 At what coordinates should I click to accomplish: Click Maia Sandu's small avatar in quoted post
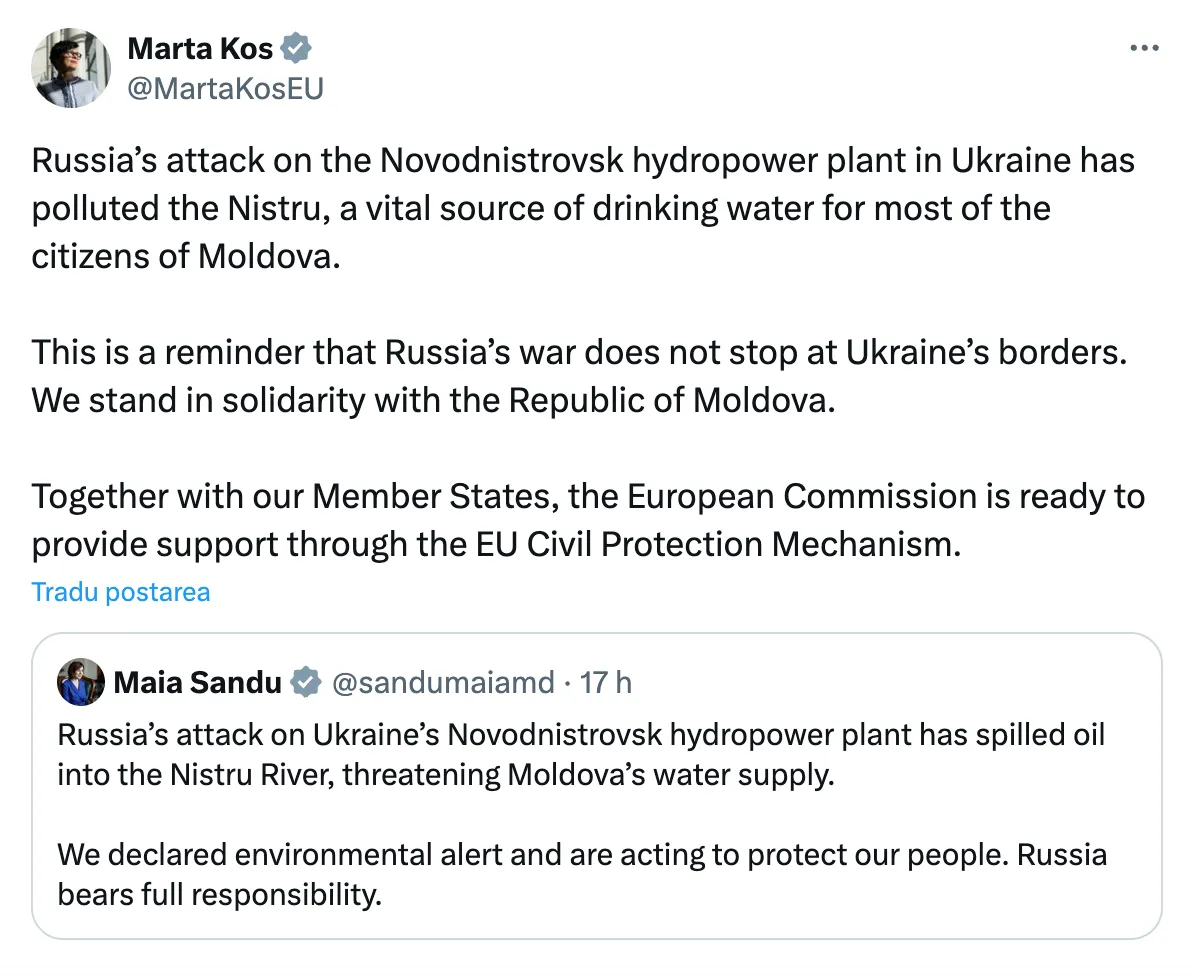click(x=81, y=682)
